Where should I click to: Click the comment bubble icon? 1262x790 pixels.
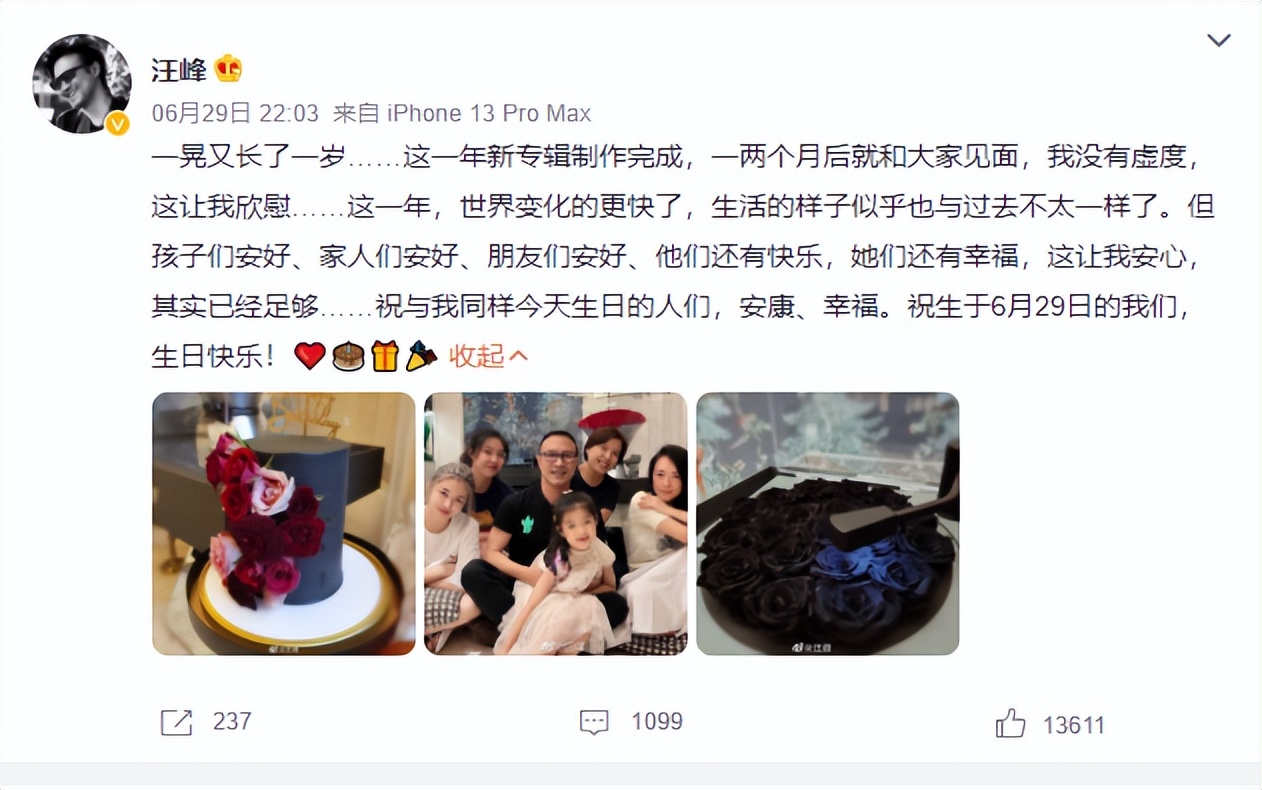click(x=594, y=722)
